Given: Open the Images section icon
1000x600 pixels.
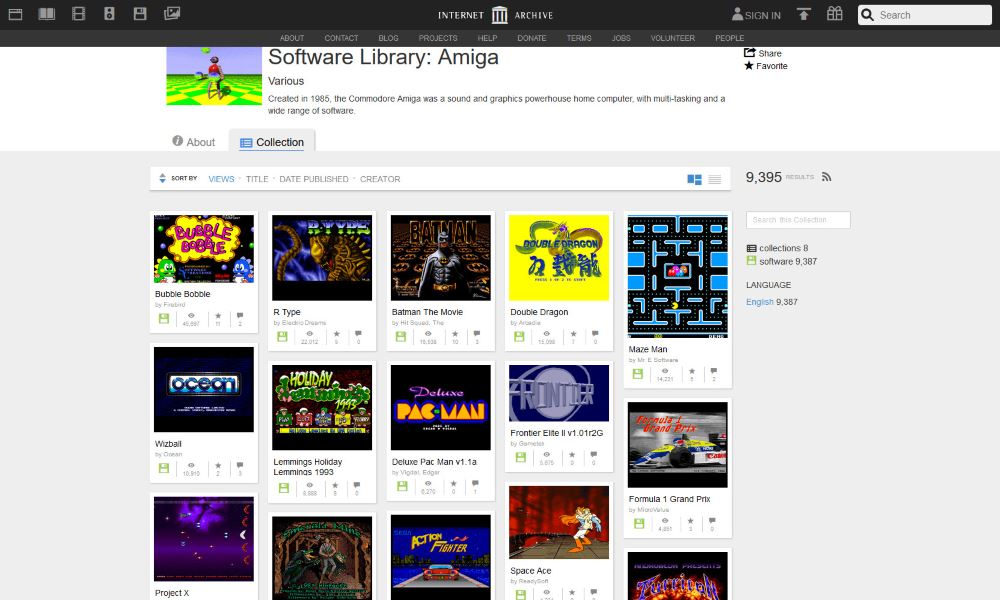Looking at the screenshot, I should [172, 14].
